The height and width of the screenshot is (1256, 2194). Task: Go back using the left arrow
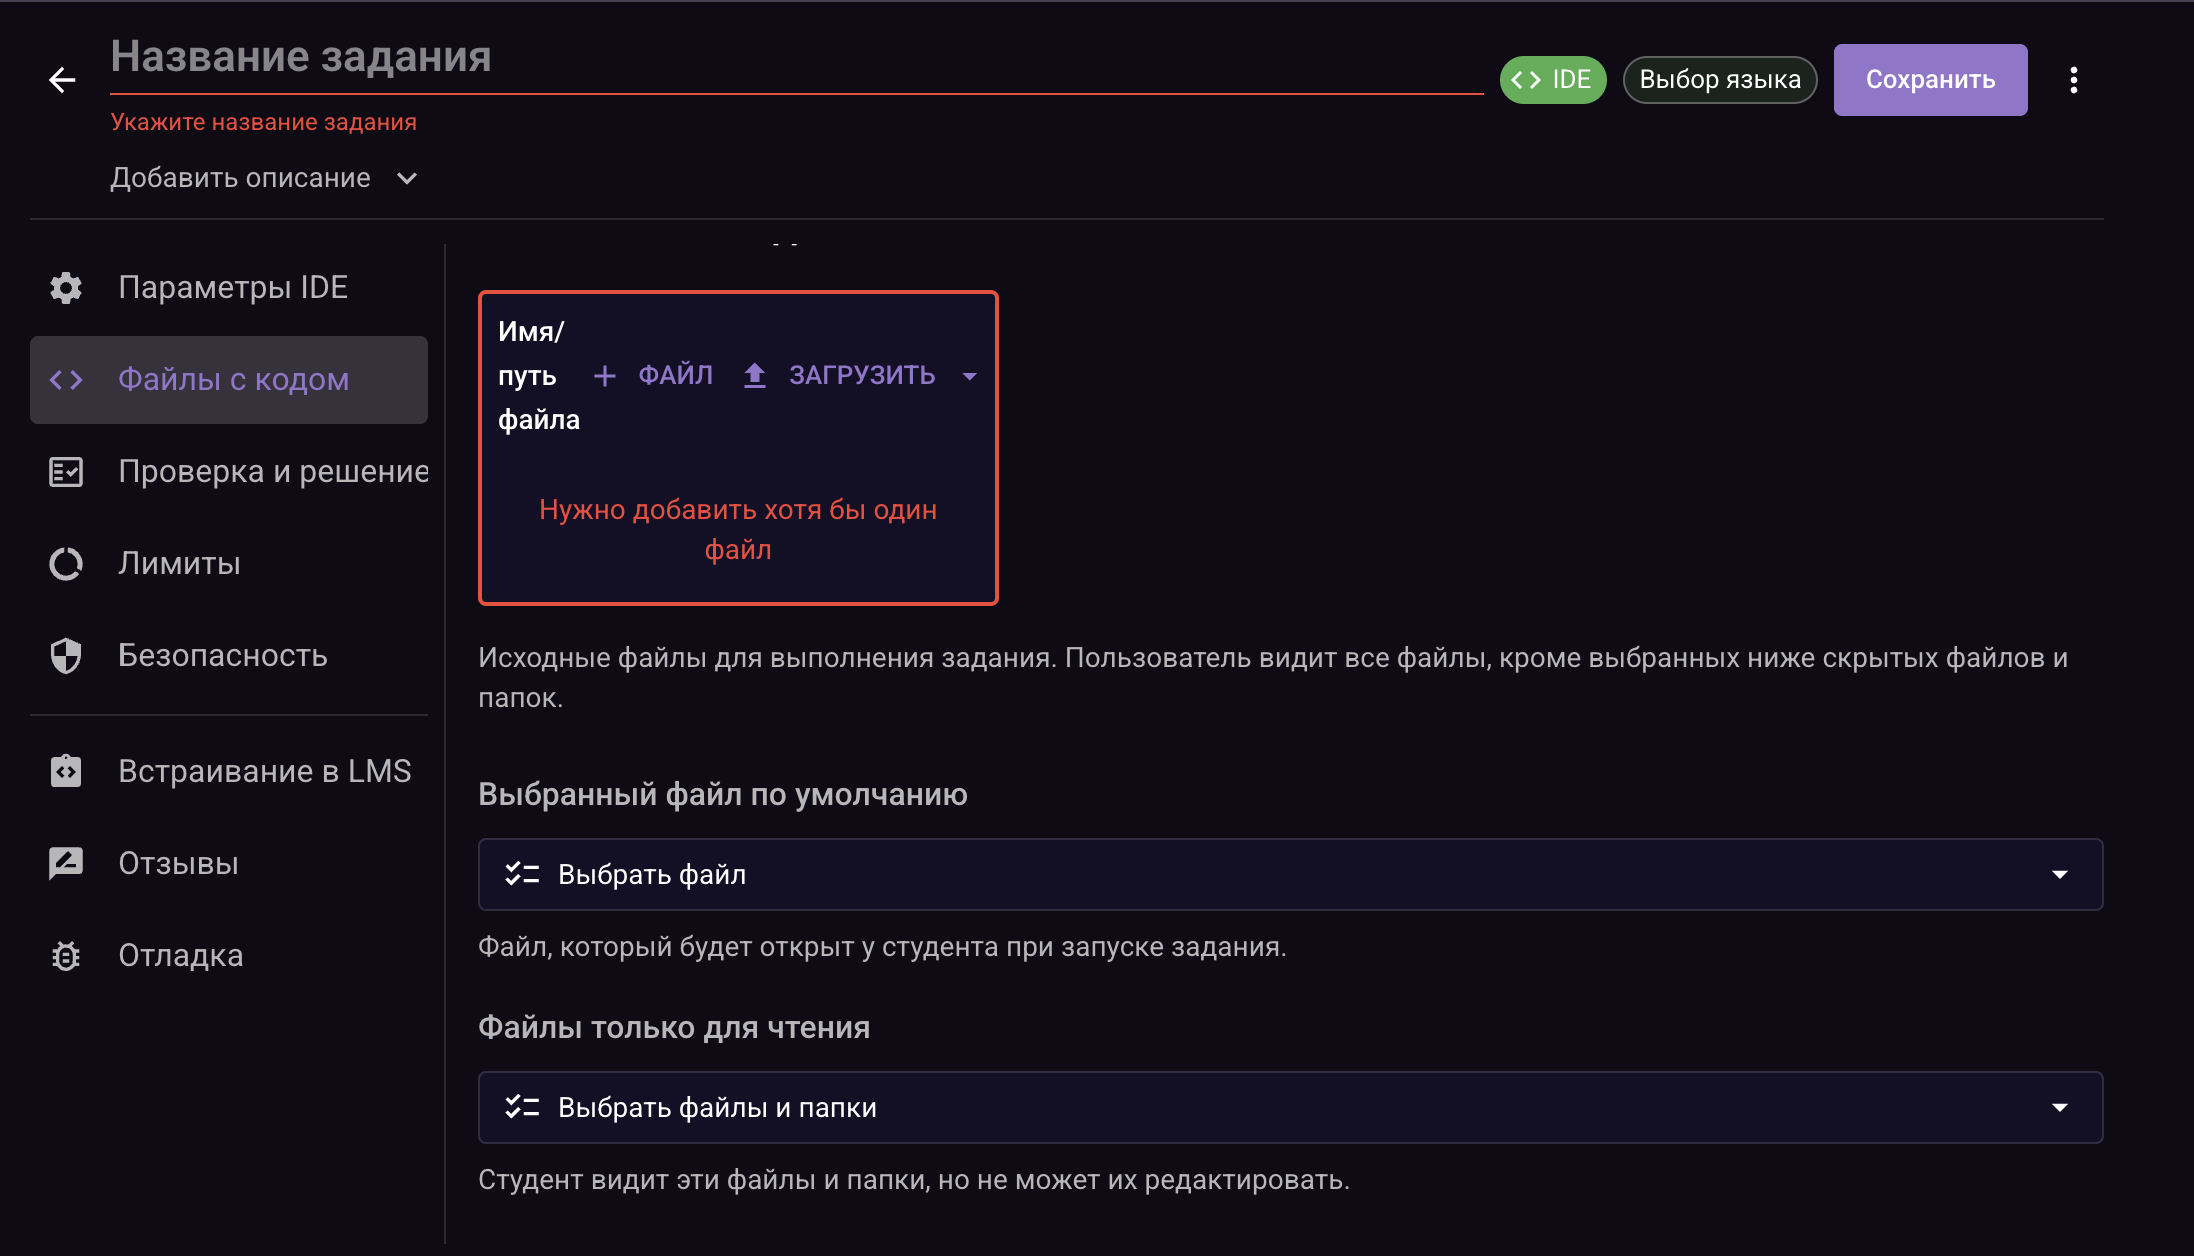(x=62, y=80)
